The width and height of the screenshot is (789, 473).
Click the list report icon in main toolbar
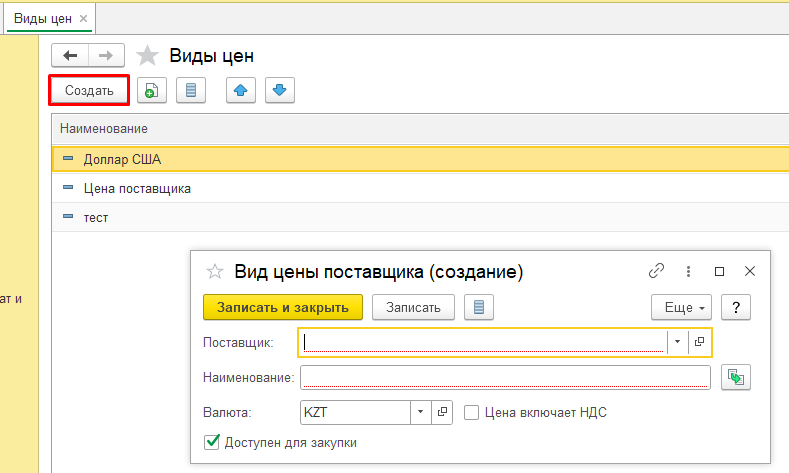click(190, 90)
